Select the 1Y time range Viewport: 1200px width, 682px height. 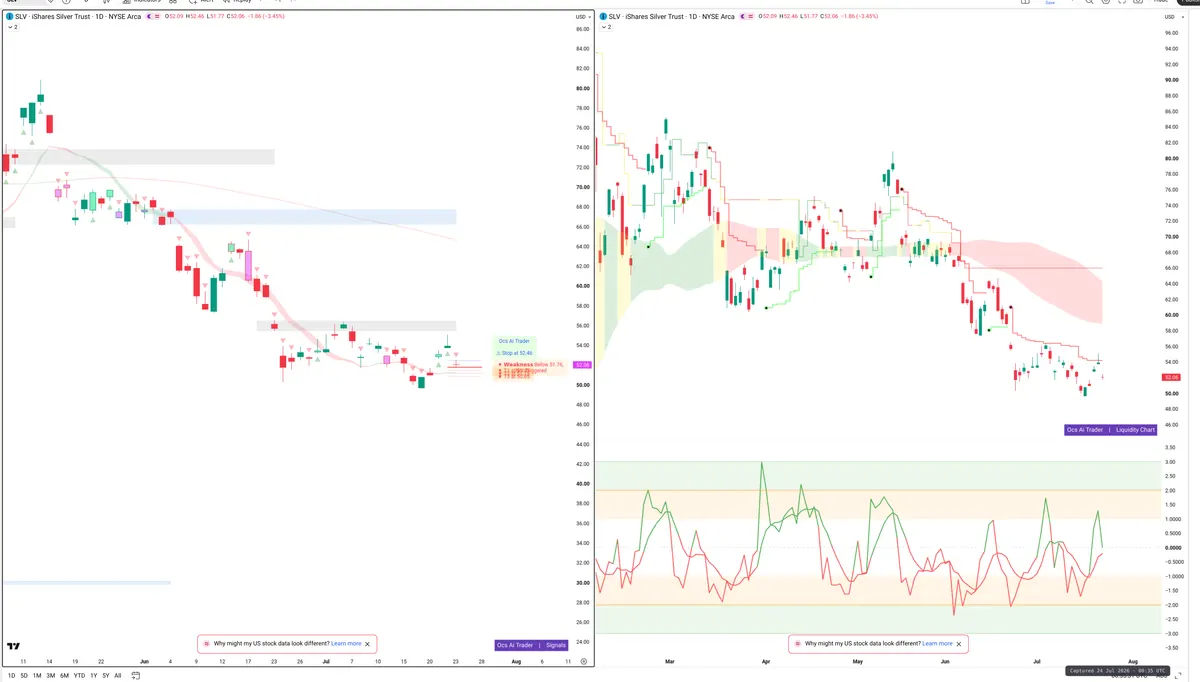click(x=93, y=676)
